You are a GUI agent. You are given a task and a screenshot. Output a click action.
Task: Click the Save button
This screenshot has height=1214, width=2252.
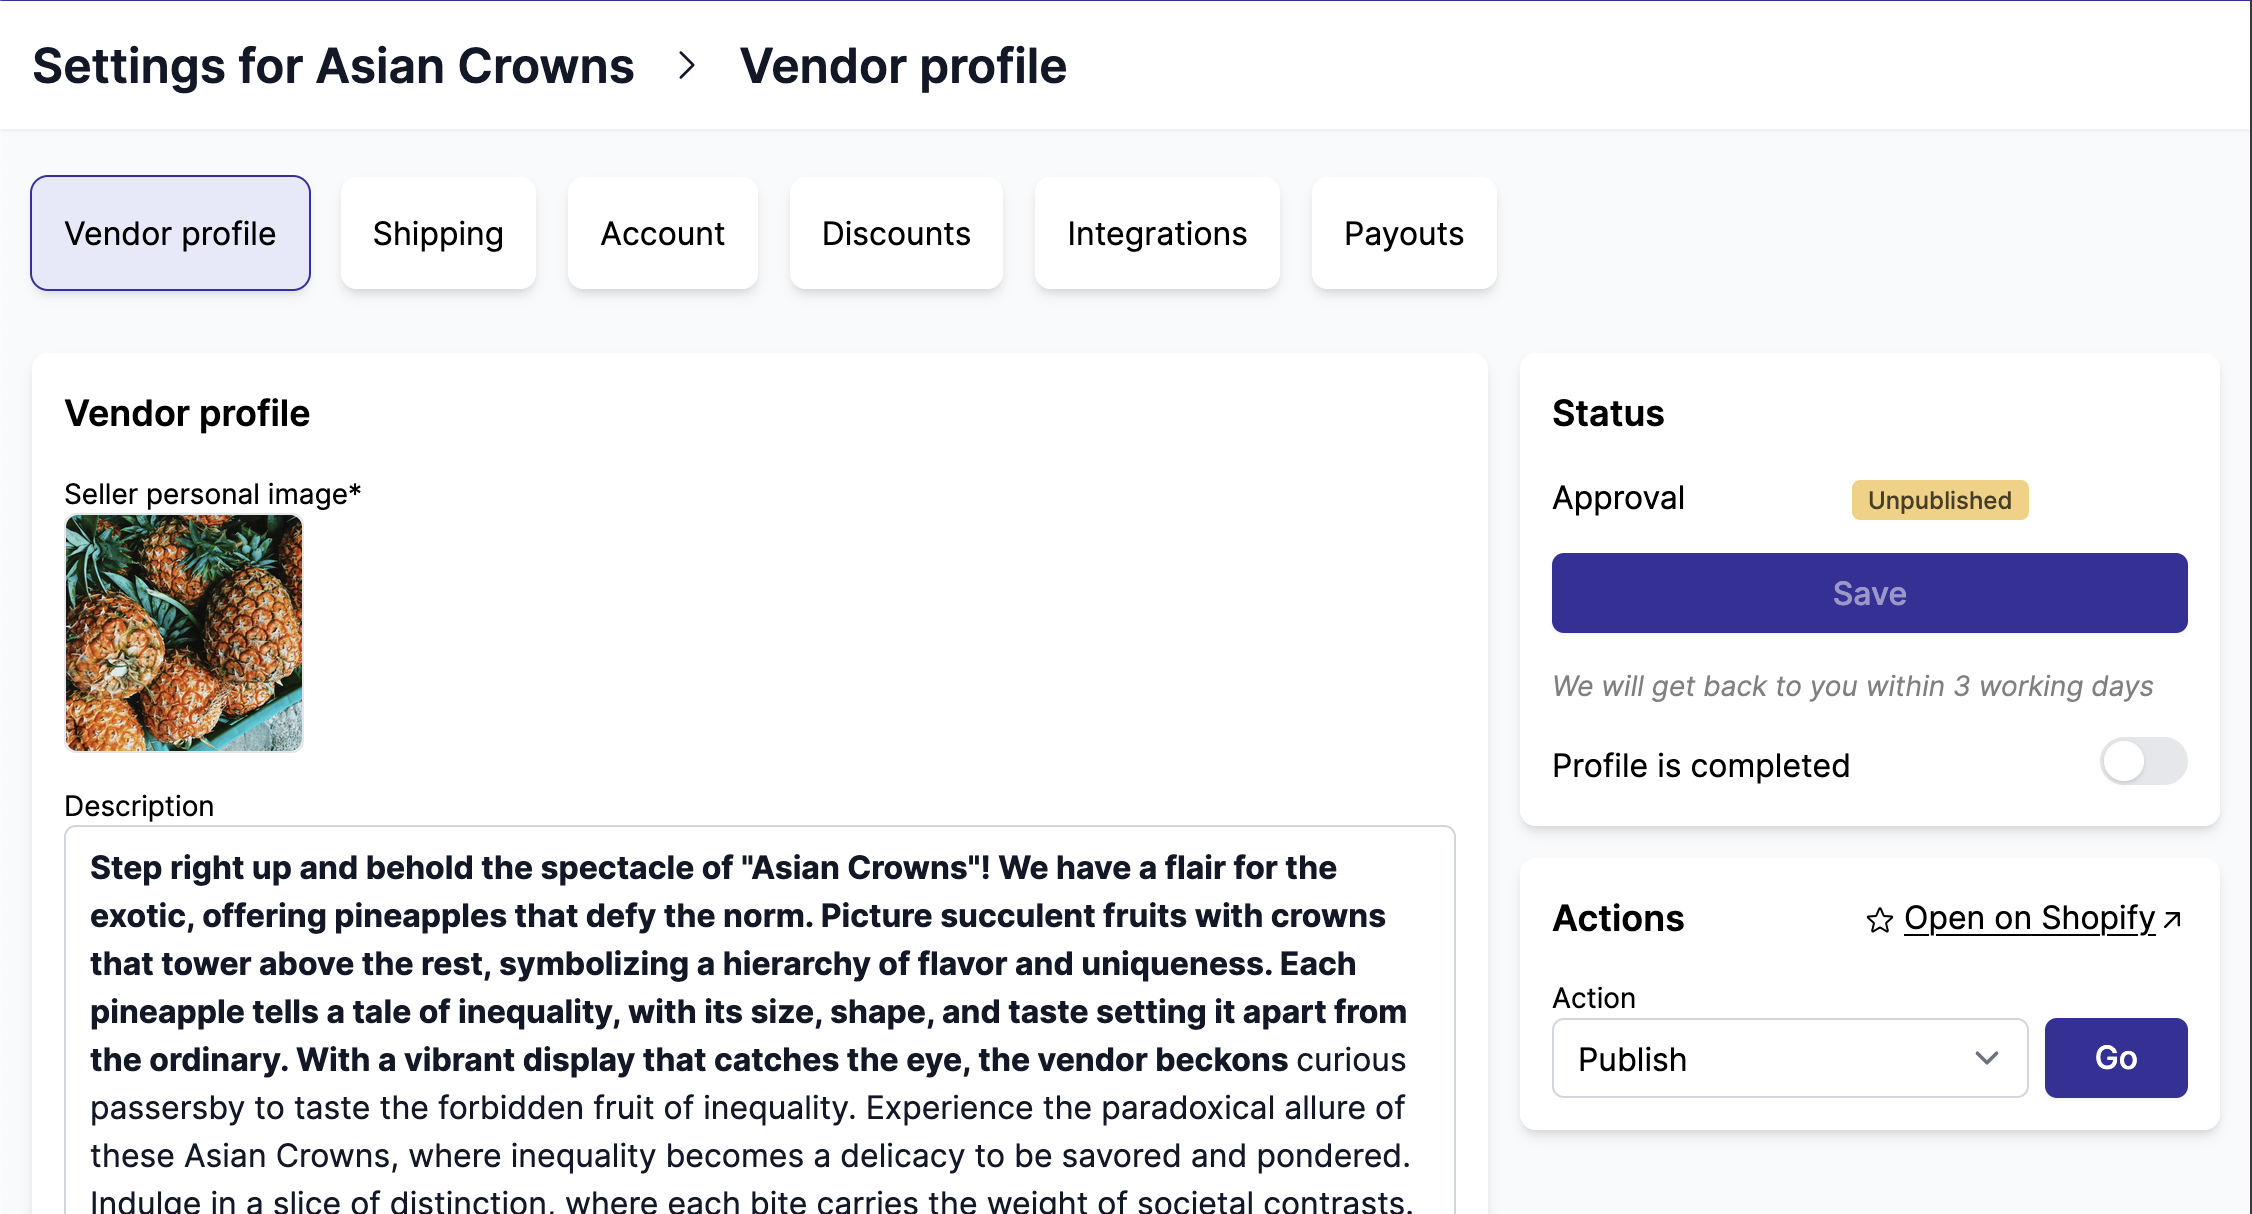point(1869,592)
